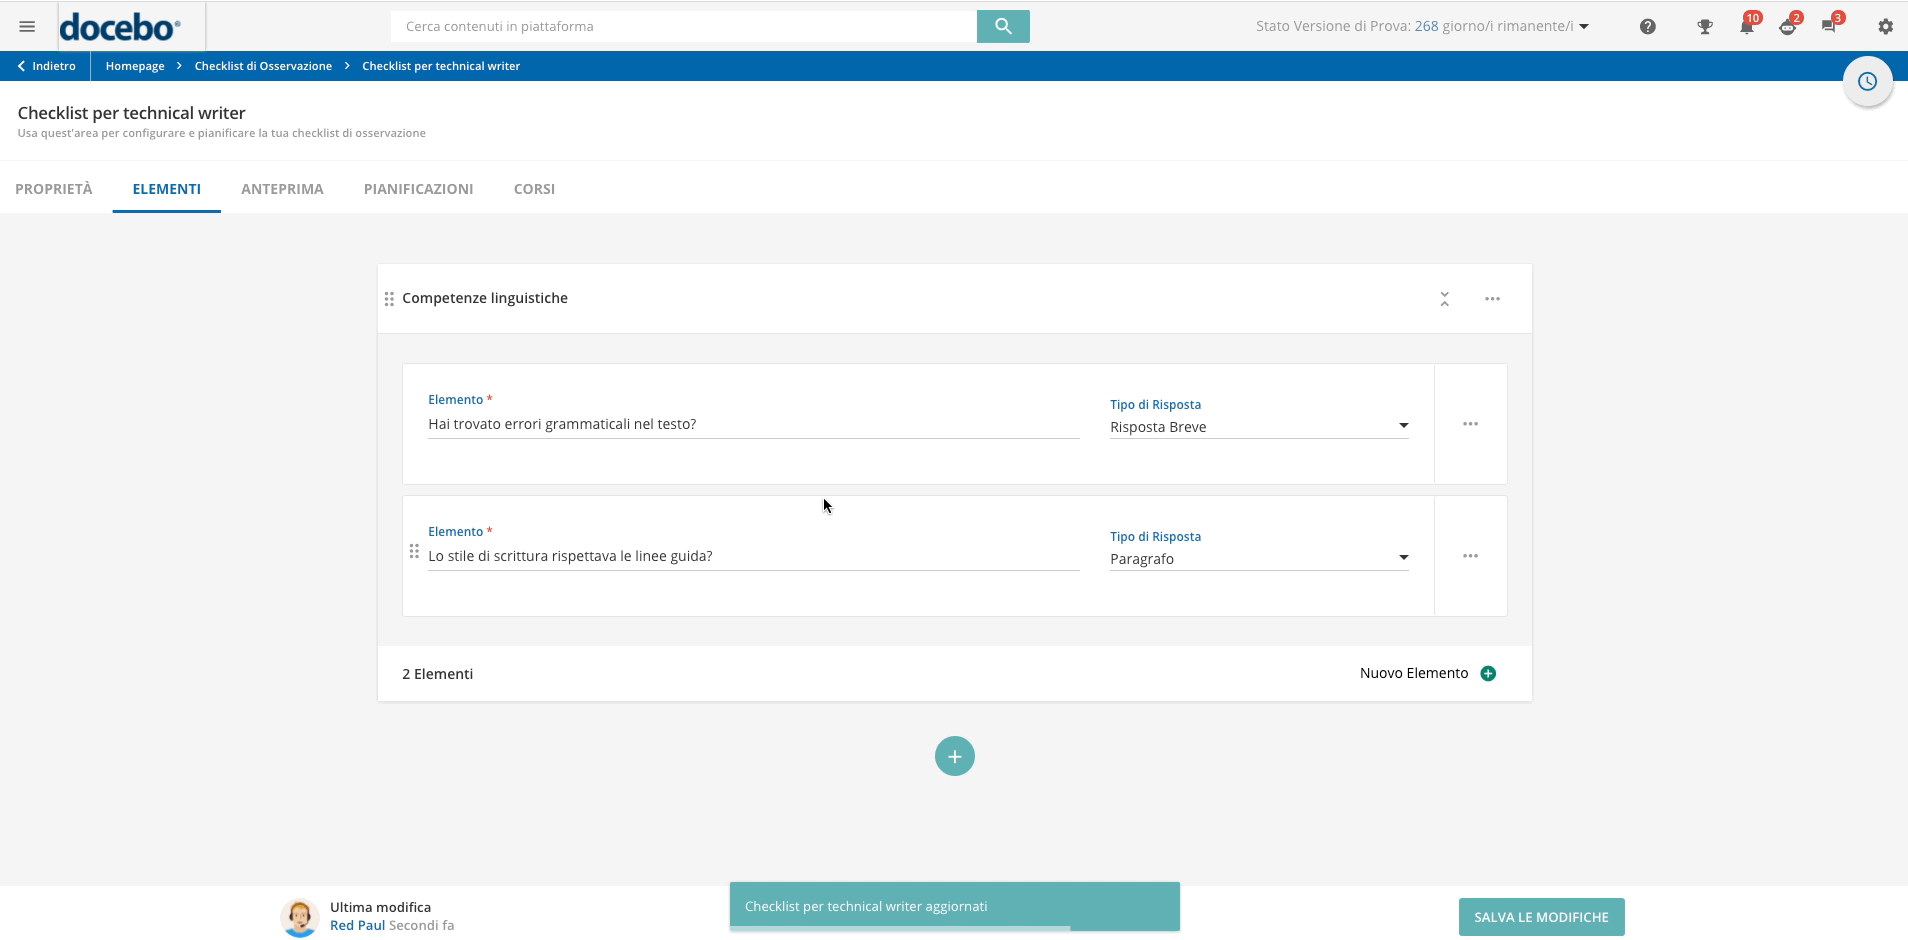Click the 268 remaining days number
The image size is (1908, 940).
click(1426, 26)
